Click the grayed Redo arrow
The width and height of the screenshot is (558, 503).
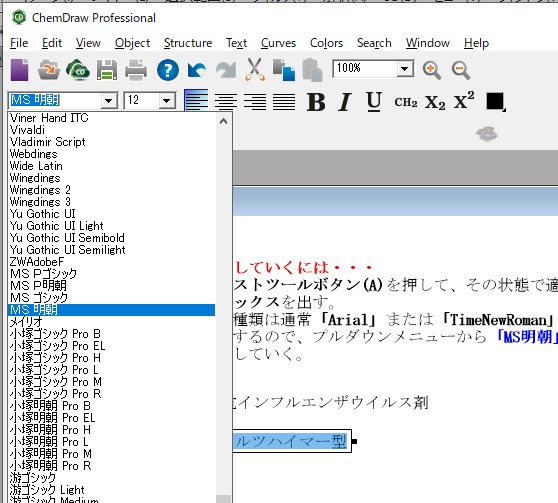tap(226, 70)
